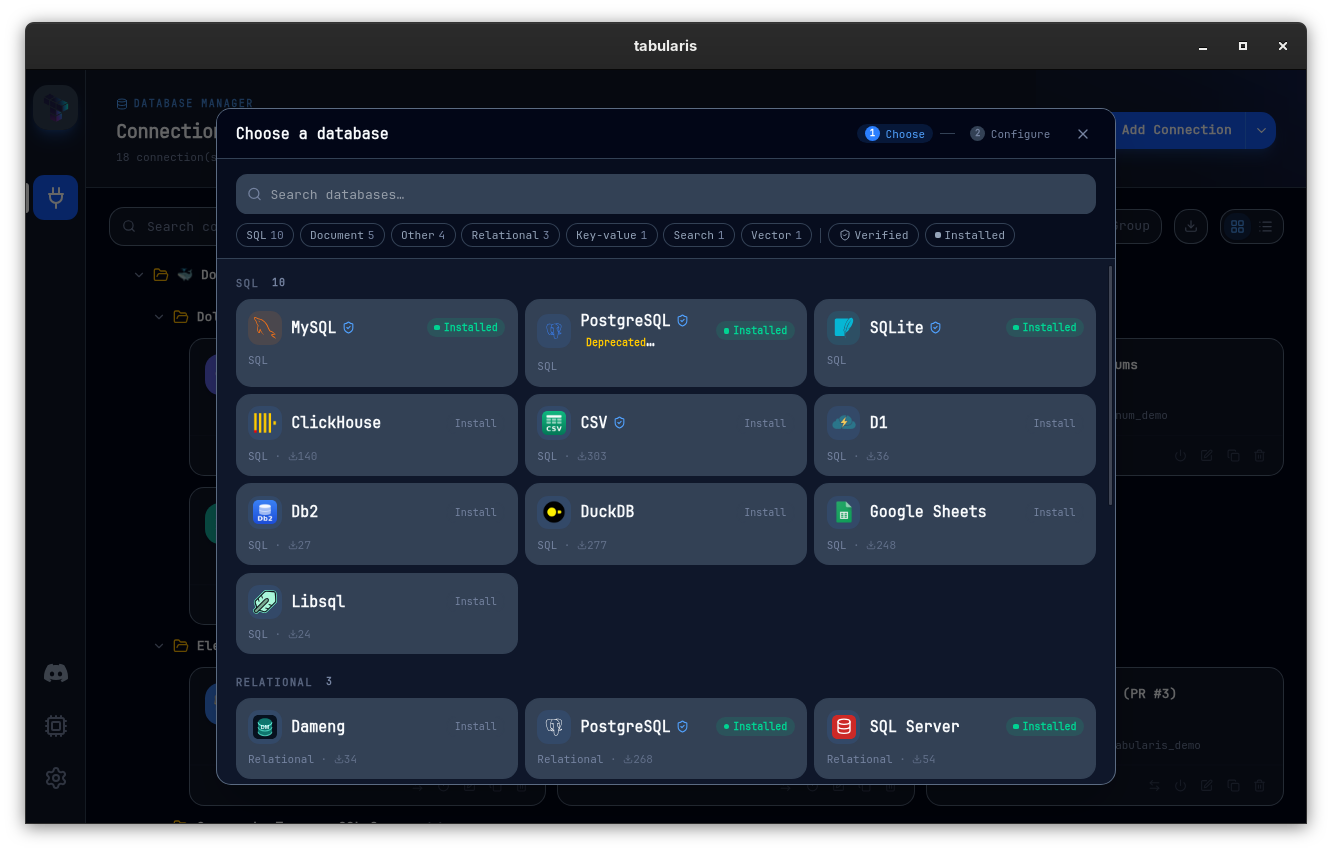Click the blue Db2 logo icon
This screenshot has height=852, width=1332.
point(265,512)
